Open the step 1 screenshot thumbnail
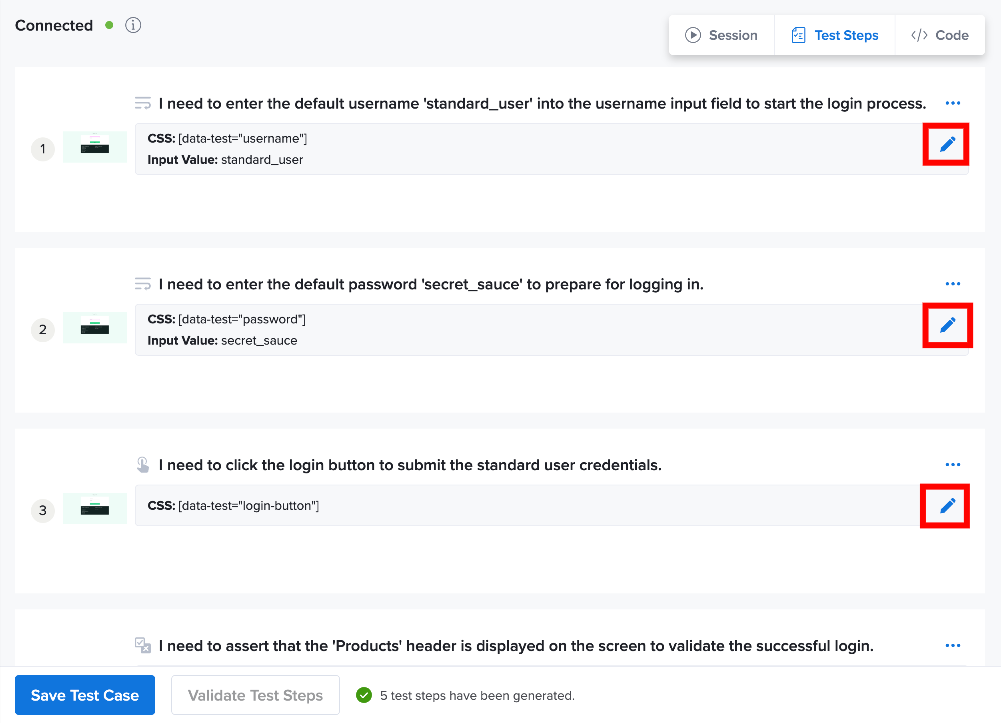 pos(94,147)
